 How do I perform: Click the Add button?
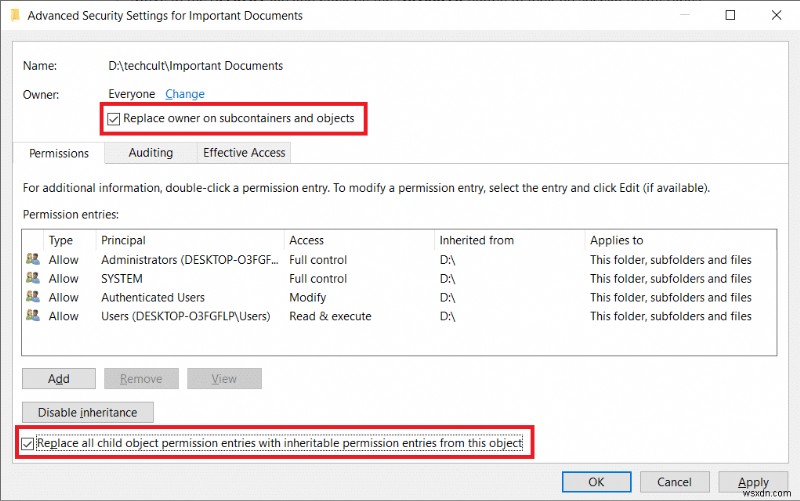click(59, 379)
